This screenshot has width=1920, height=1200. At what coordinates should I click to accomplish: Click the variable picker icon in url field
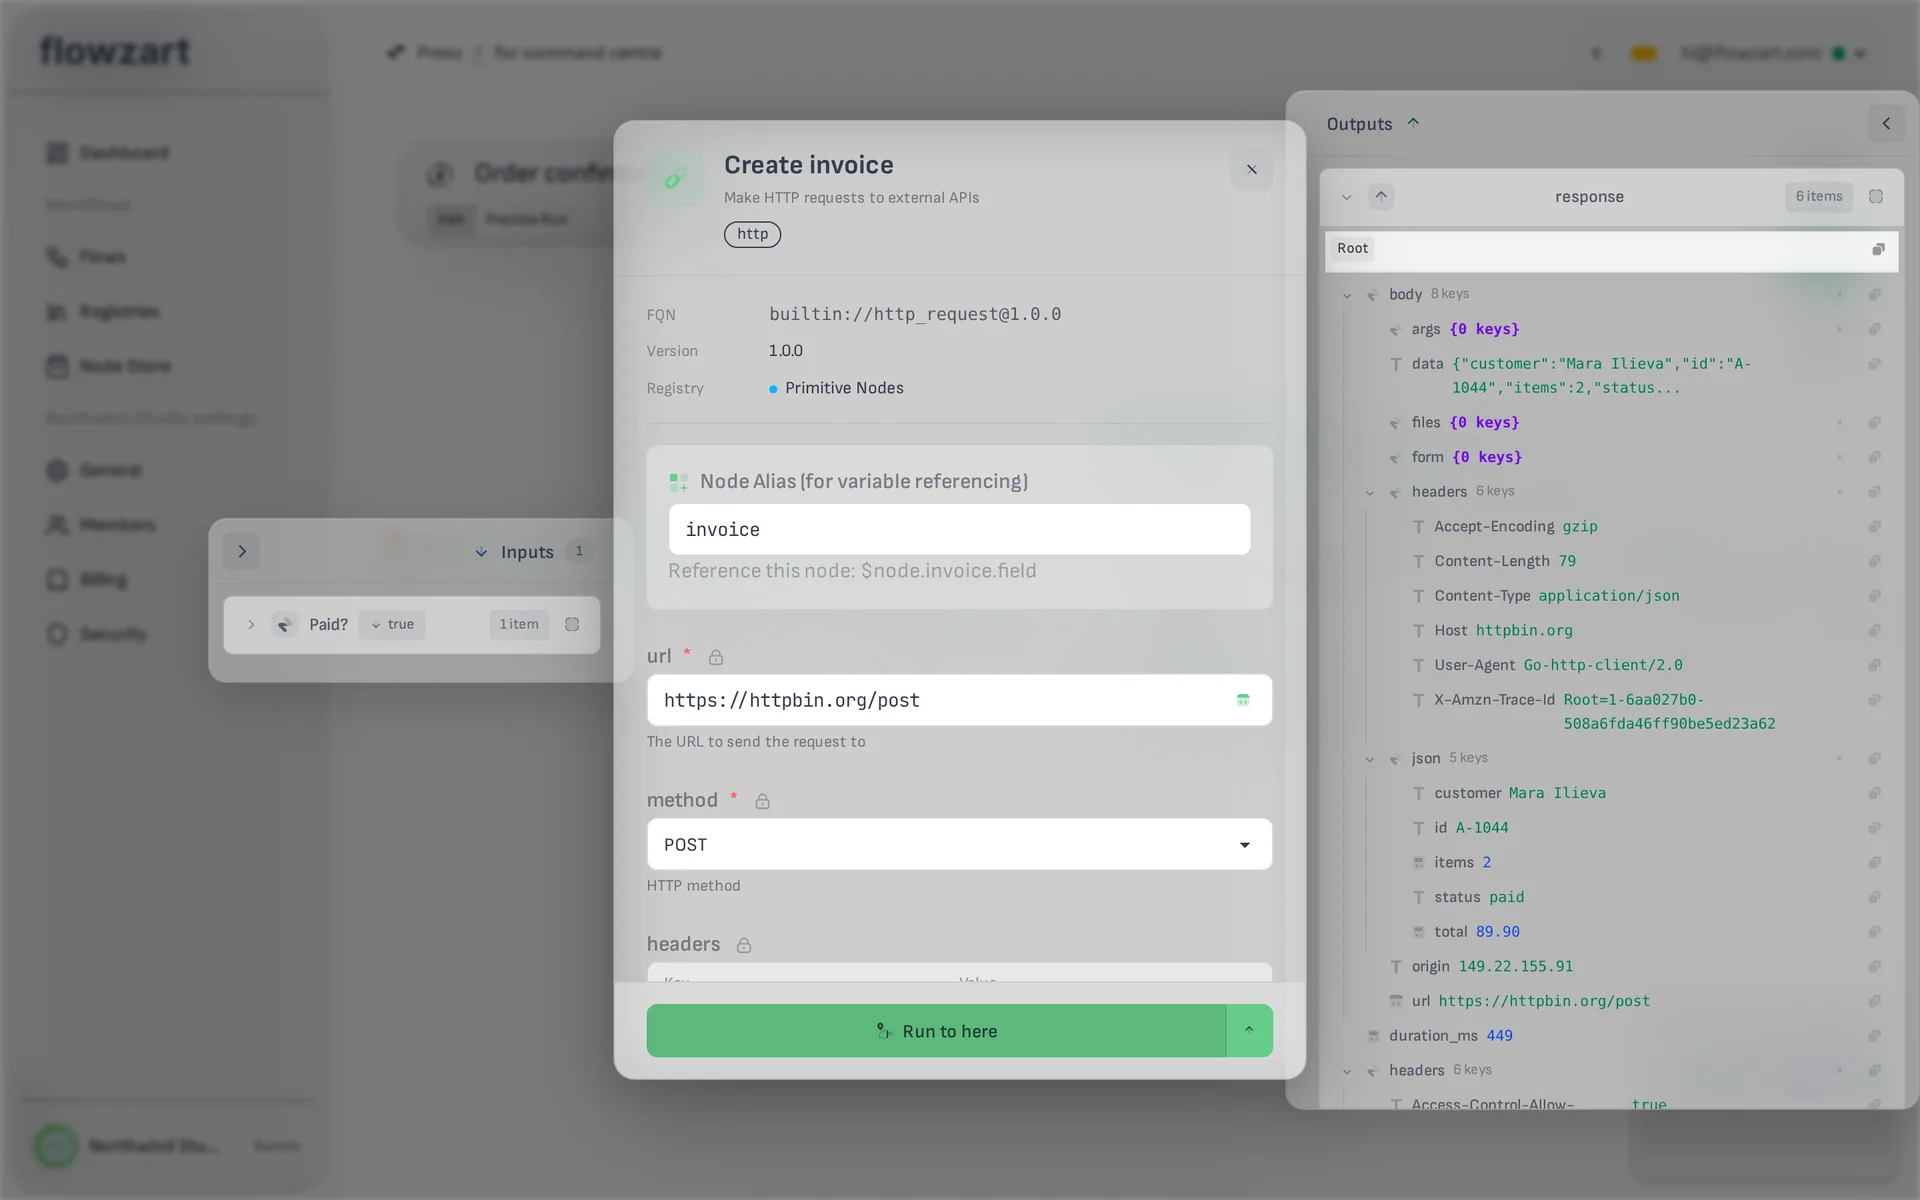[x=1243, y=700]
